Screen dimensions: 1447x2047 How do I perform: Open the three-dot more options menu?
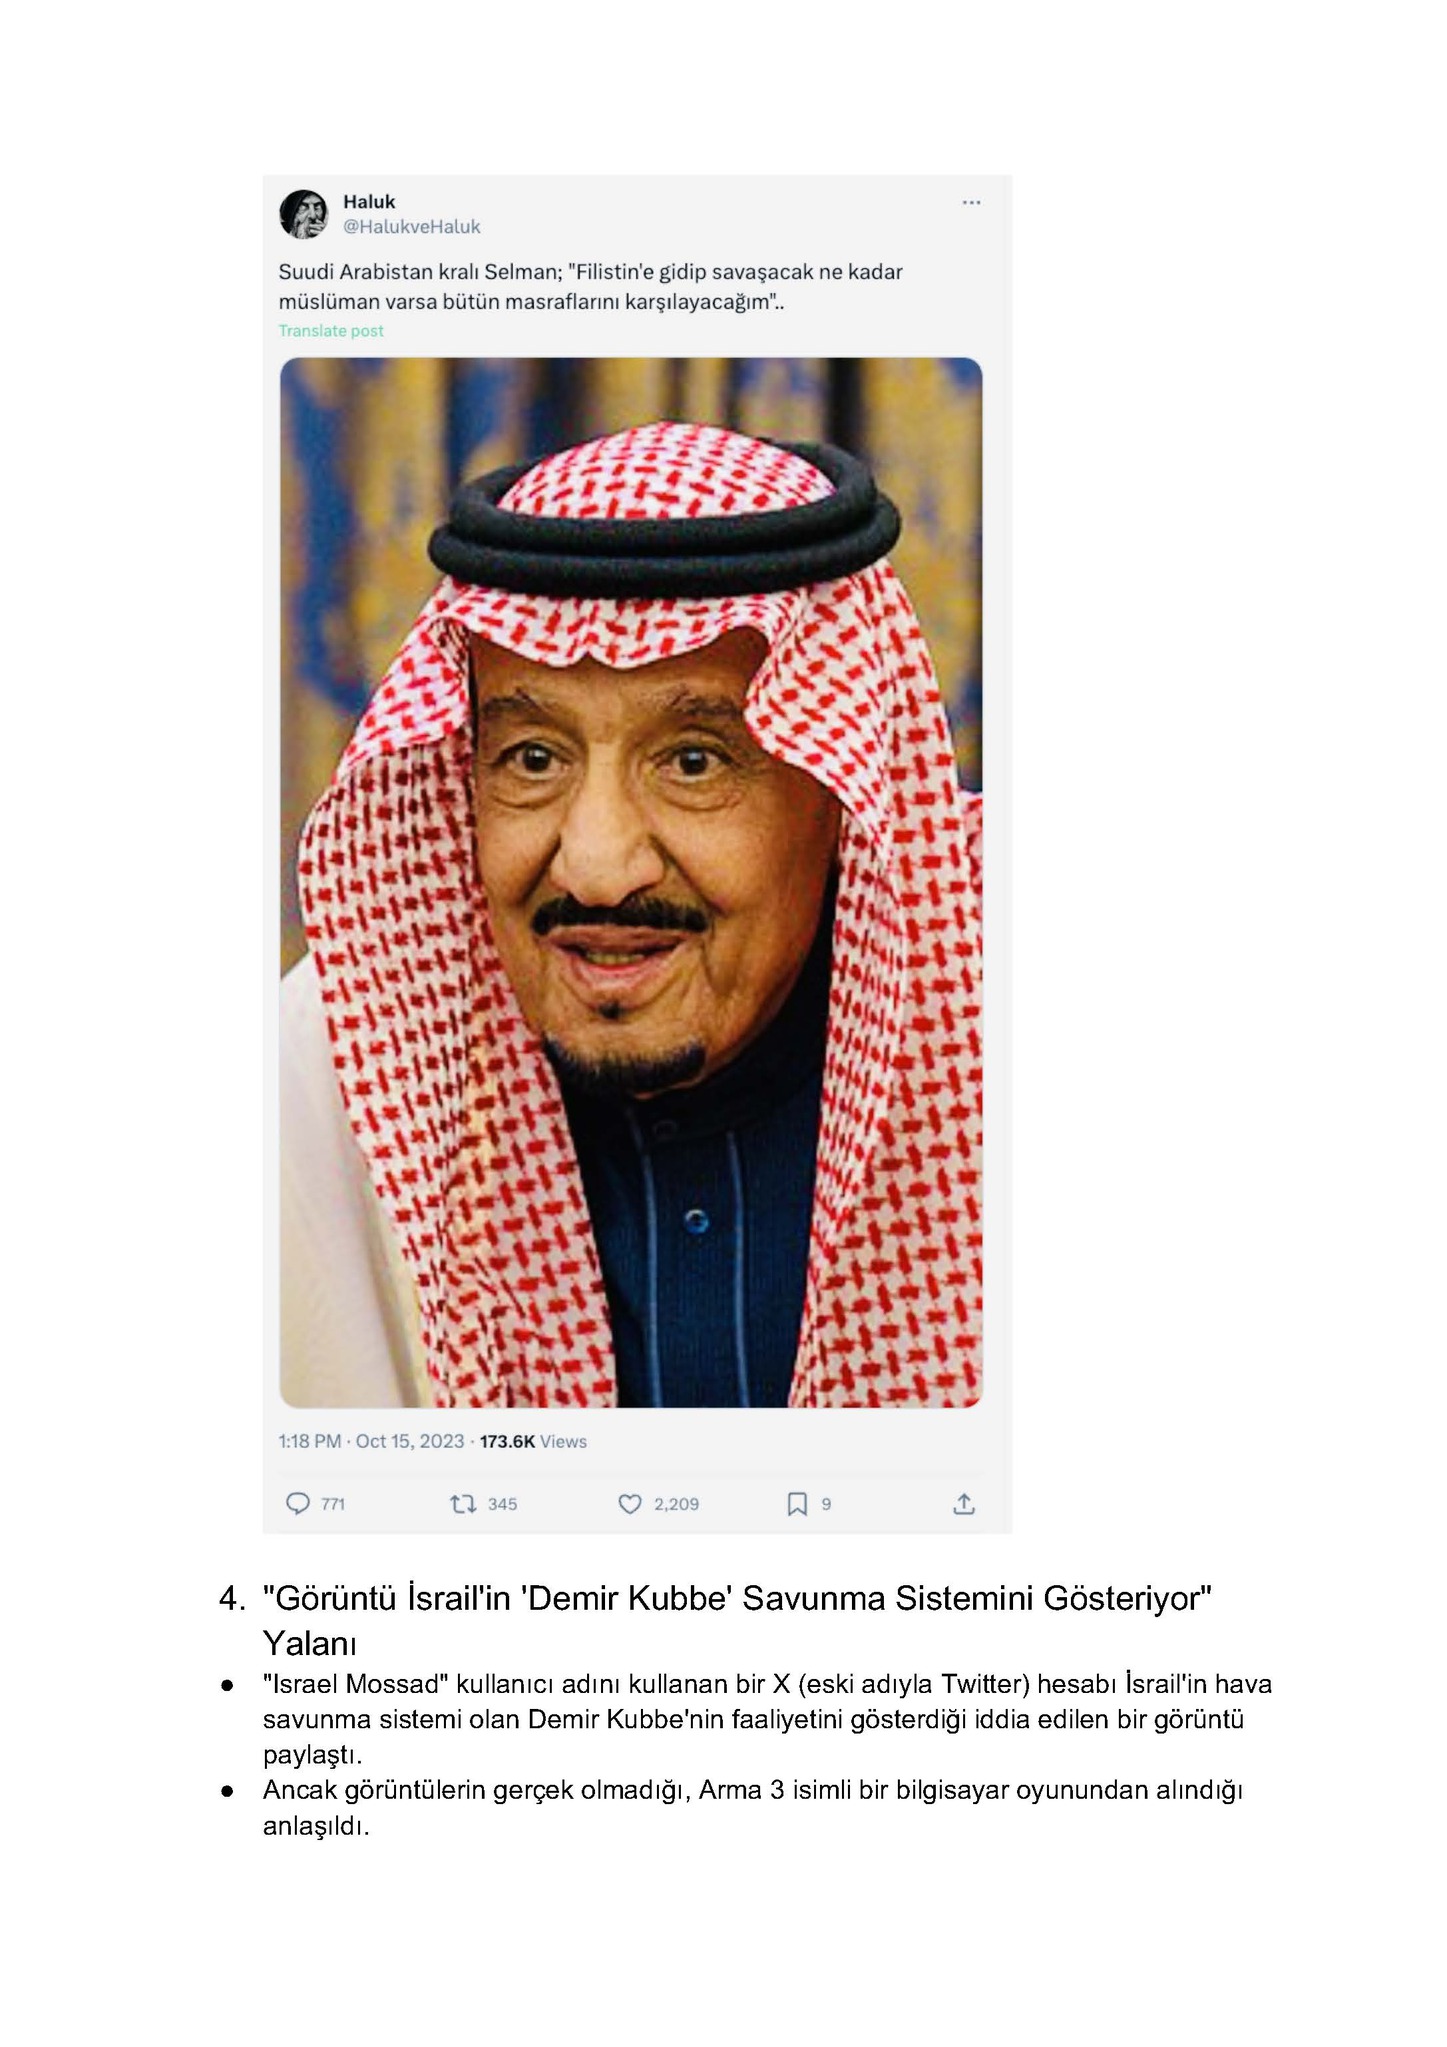[x=971, y=202]
